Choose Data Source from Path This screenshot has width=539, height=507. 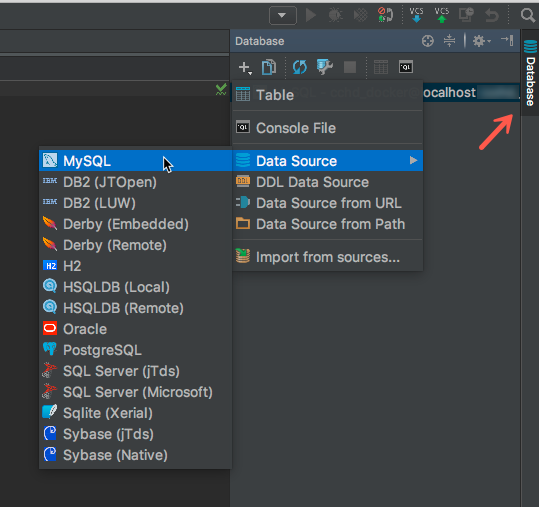[x=328, y=224]
